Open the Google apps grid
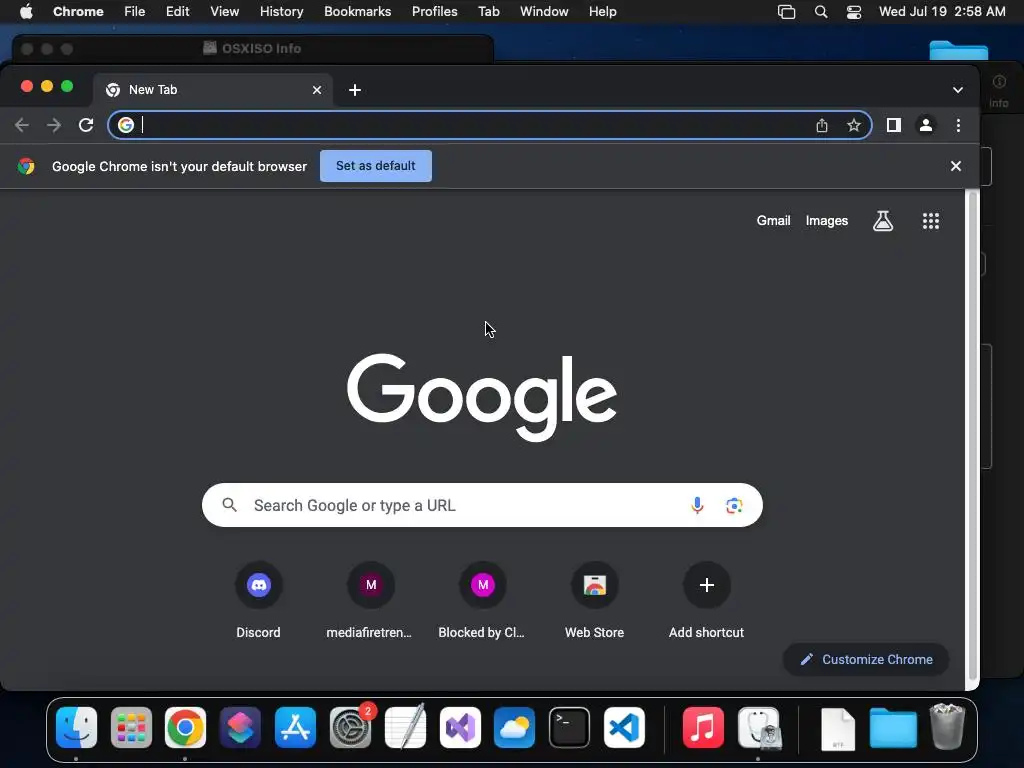The width and height of the screenshot is (1024, 768). [931, 221]
